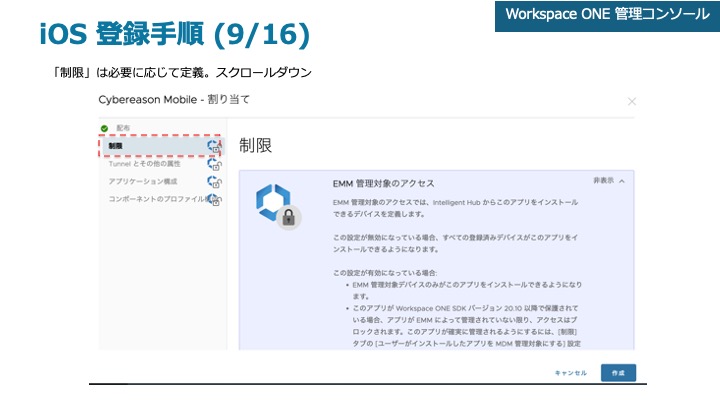Screen dimensions: 720x405
Task: Click the キャンセル link
Action: pos(571,373)
